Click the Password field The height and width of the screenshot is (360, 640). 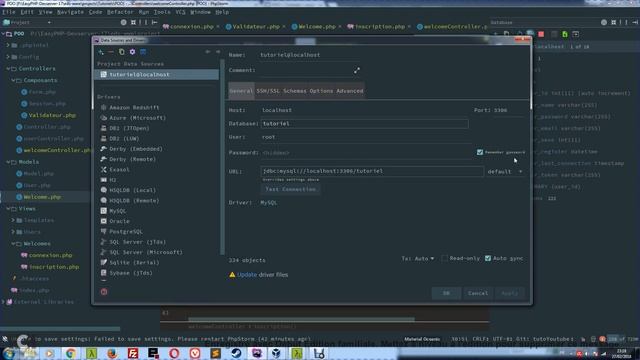(365, 153)
